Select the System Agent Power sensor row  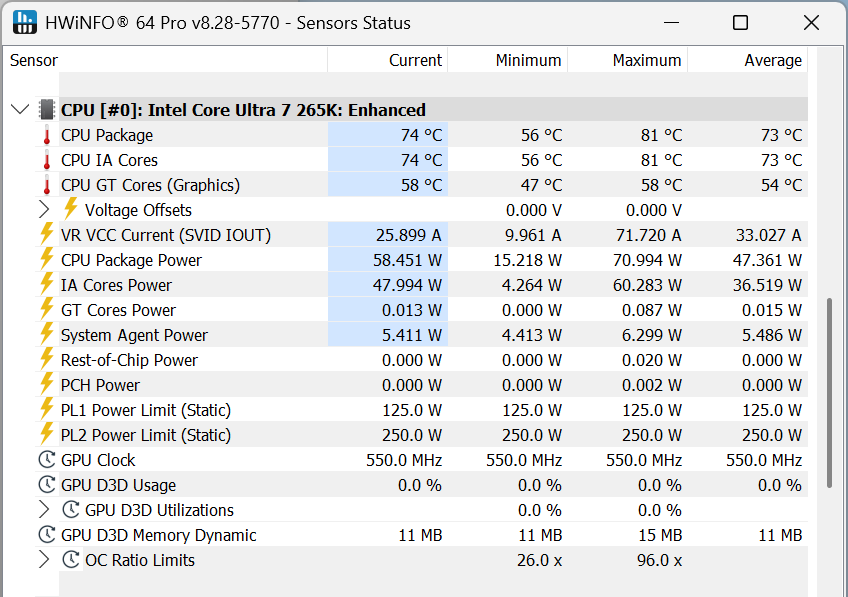click(x=134, y=335)
